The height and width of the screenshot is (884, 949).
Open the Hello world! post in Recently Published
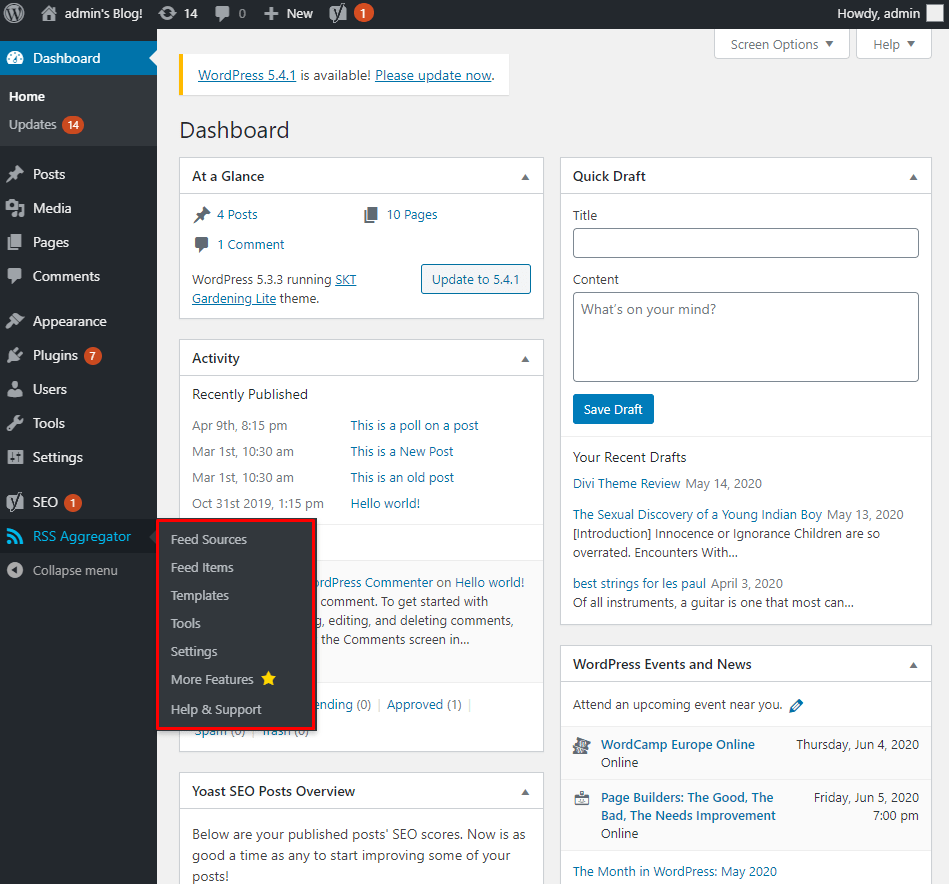385,503
